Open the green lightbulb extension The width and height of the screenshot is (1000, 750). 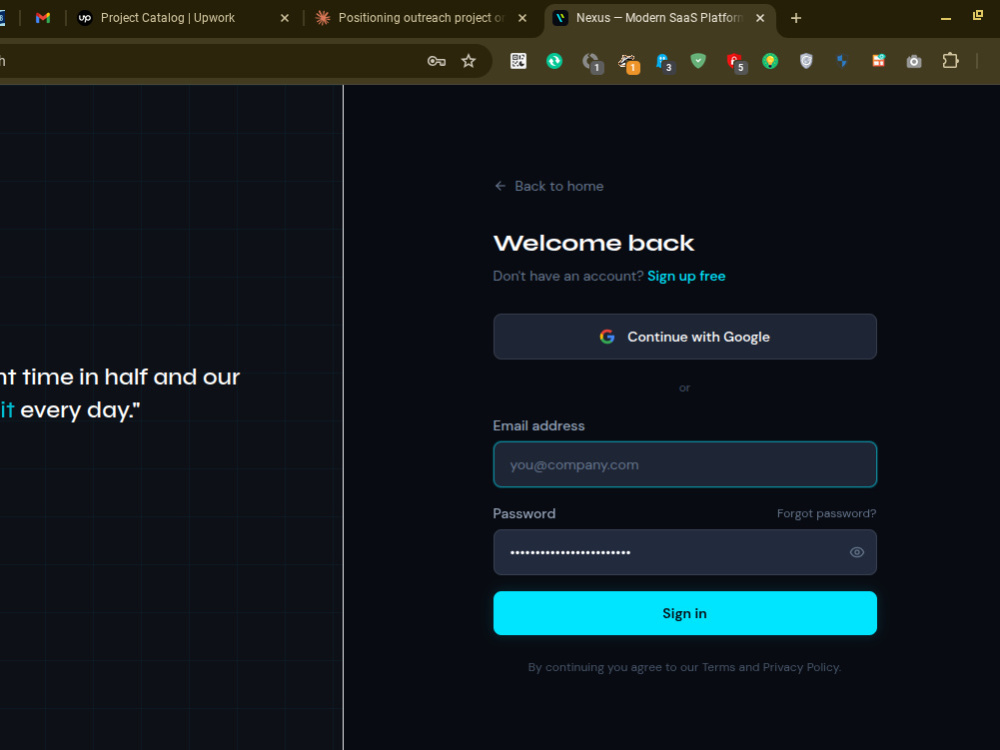pos(770,61)
